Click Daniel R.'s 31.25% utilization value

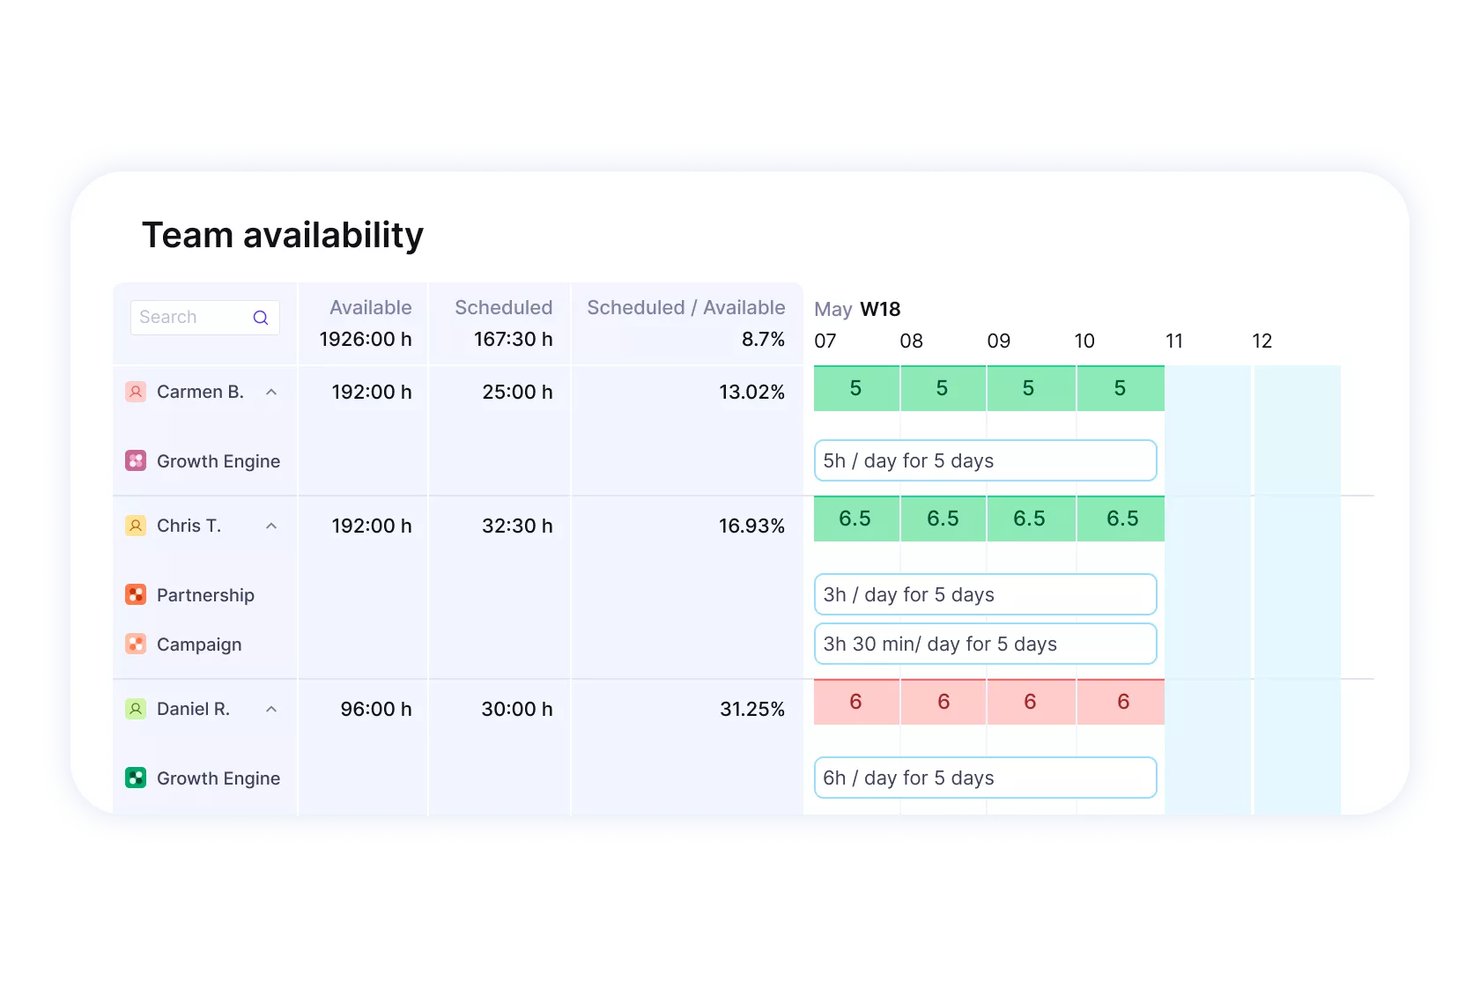pos(752,709)
